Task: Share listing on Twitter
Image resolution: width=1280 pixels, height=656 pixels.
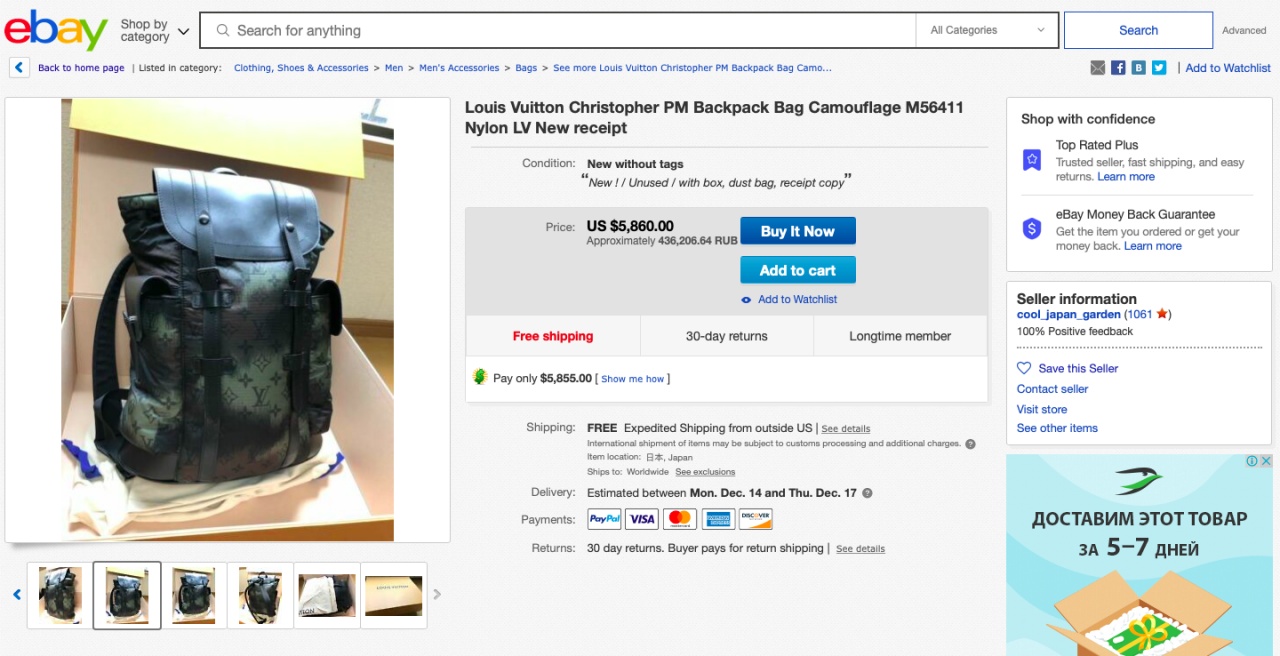Action: tap(1159, 68)
